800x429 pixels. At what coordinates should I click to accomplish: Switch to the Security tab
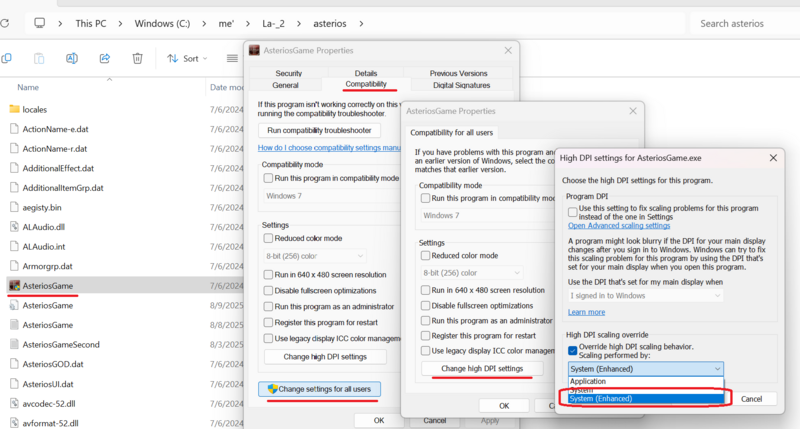[289, 73]
